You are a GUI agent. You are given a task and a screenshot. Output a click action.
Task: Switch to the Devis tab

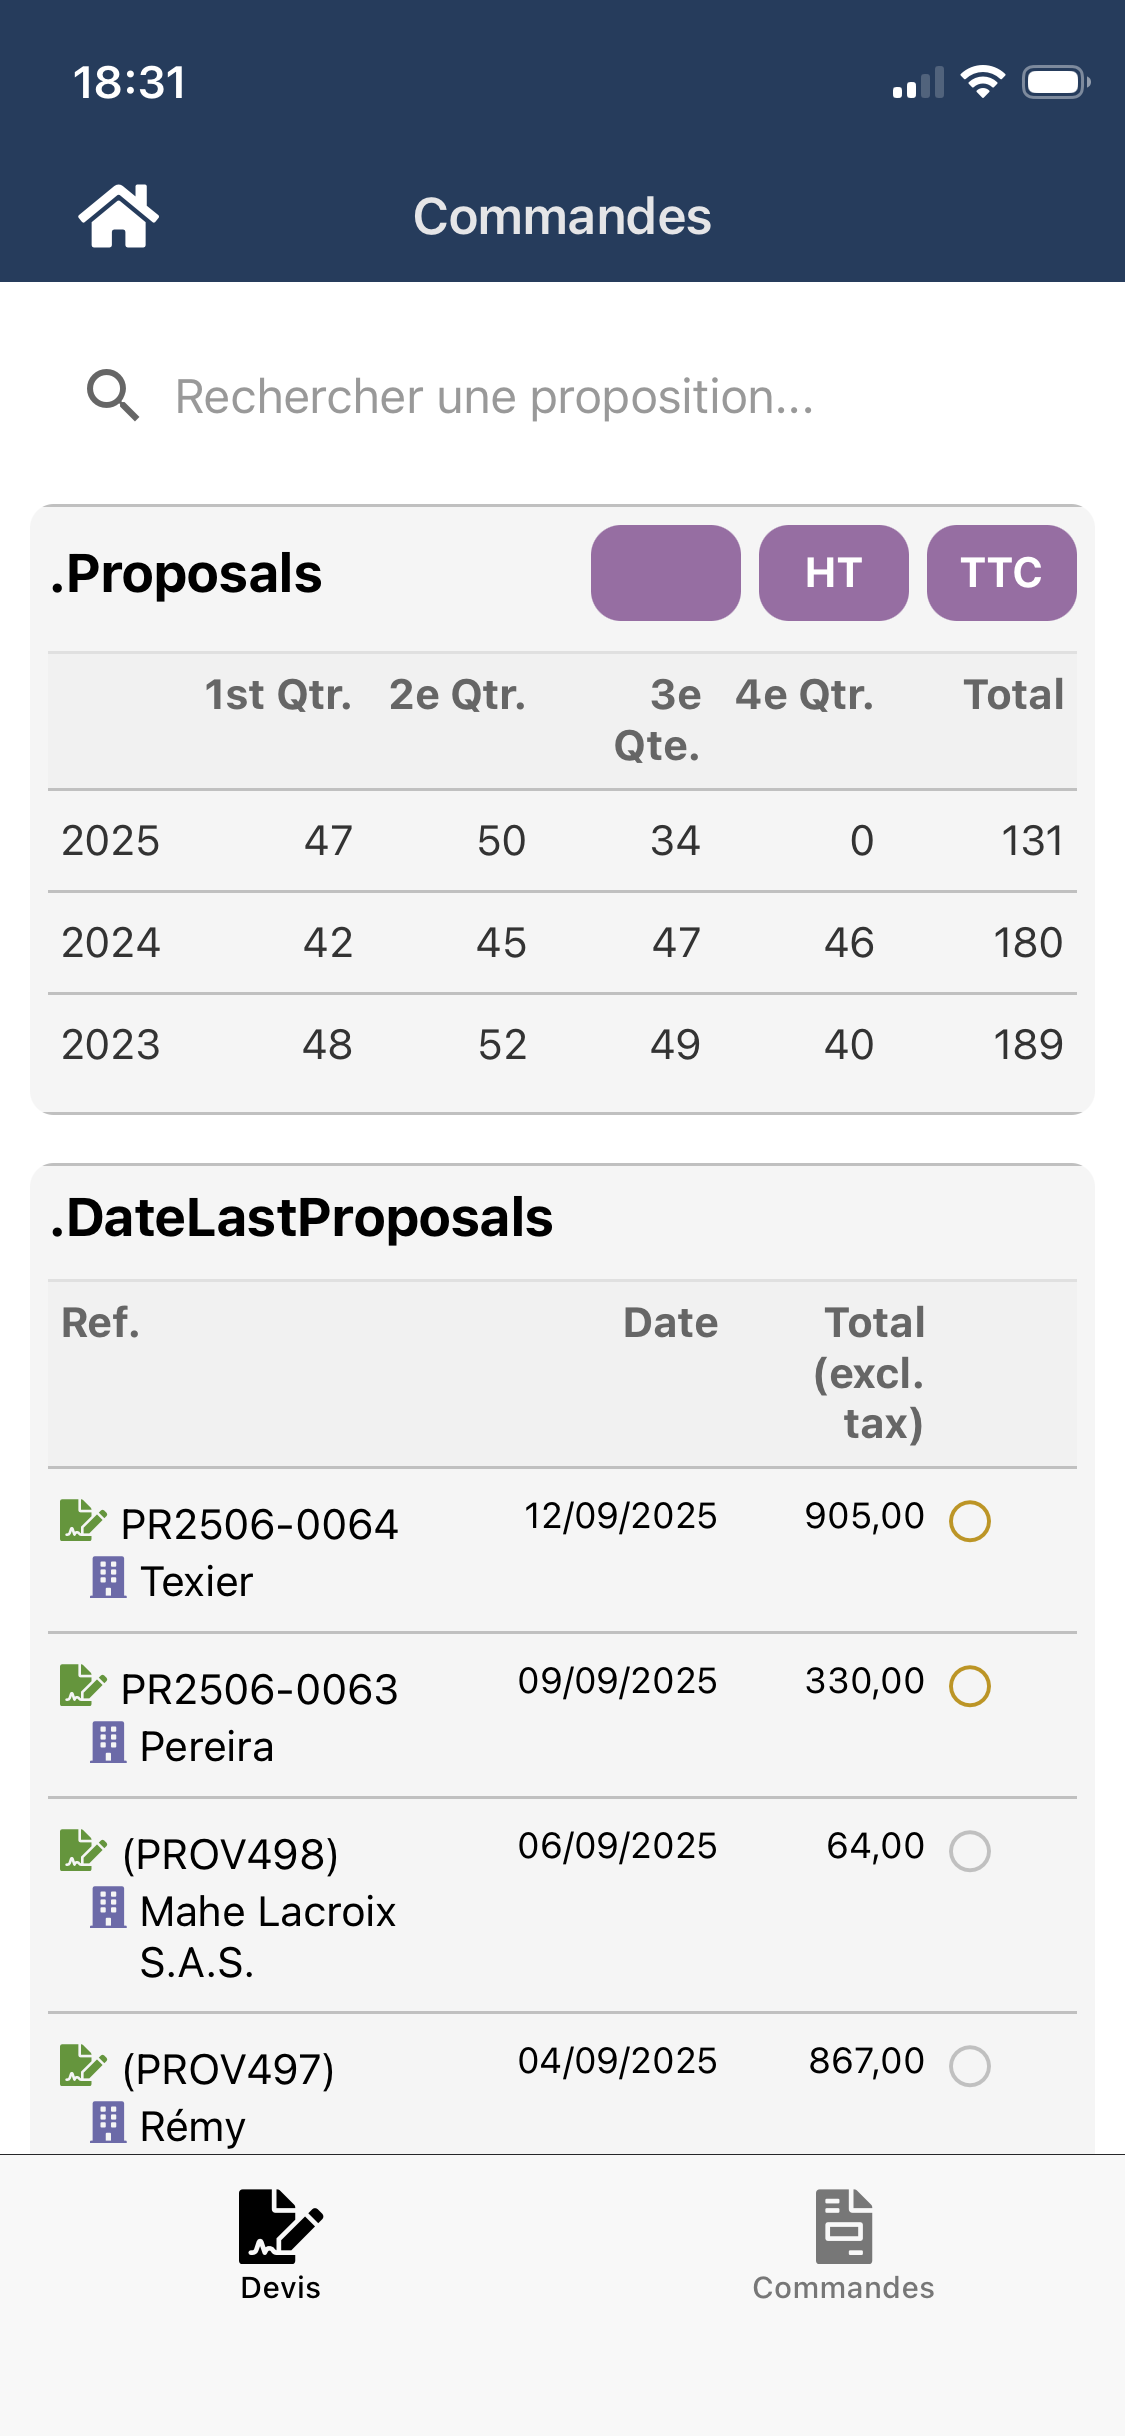pyautogui.click(x=281, y=2244)
